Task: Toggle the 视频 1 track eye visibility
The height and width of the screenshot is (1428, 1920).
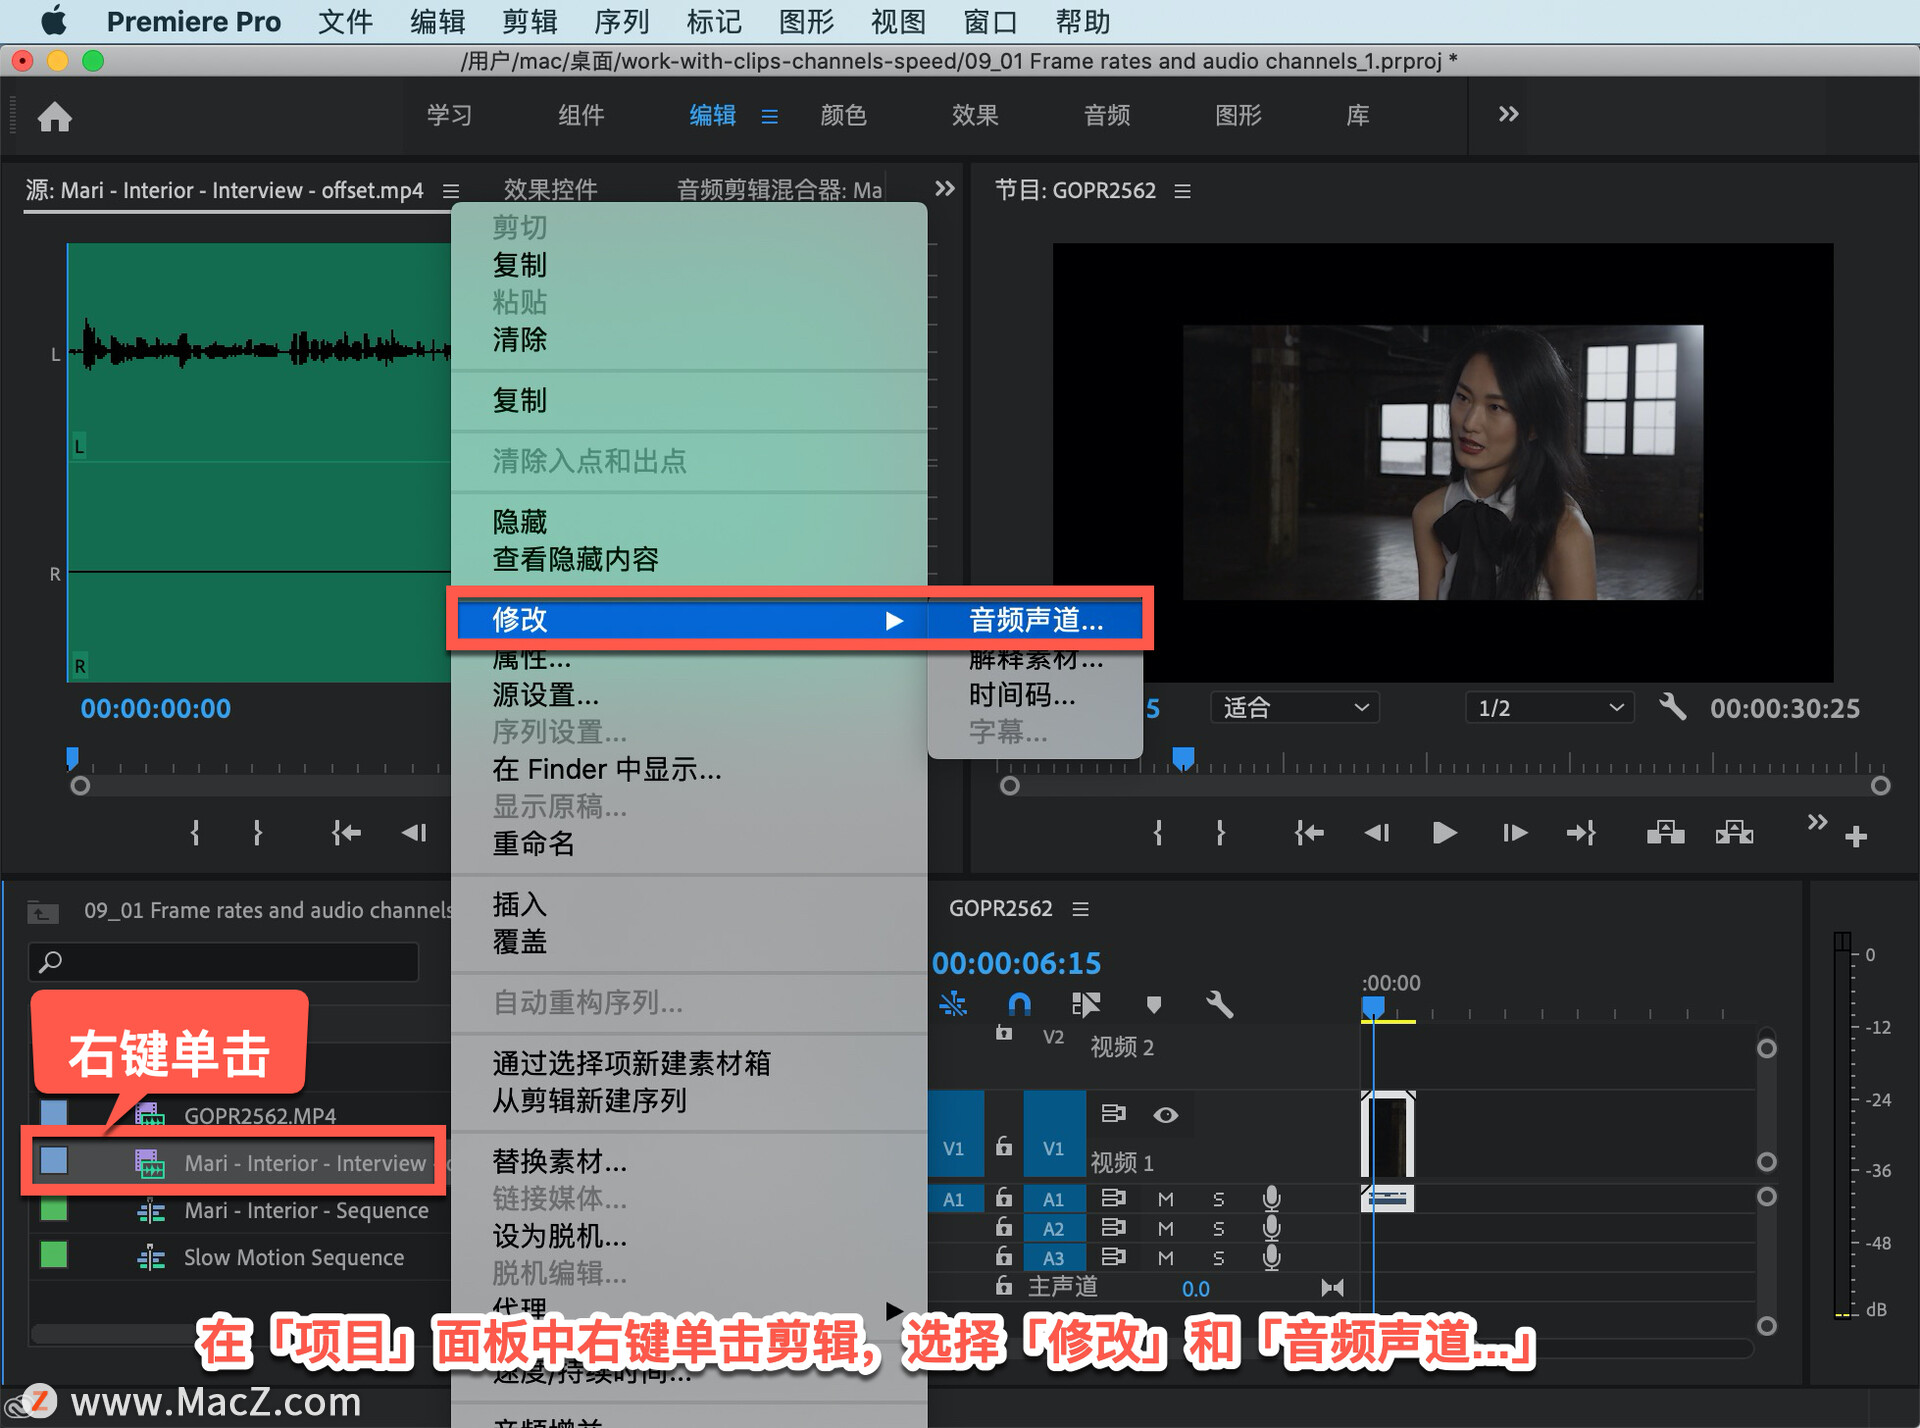Action: pyautogui.click(x=1165, y=1114)
